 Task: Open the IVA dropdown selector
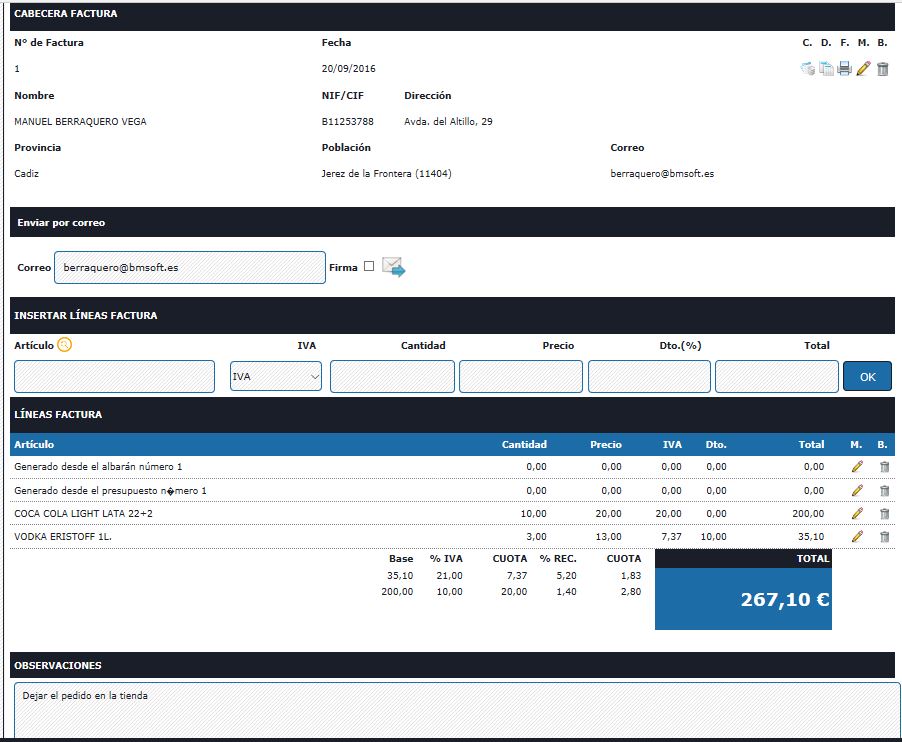[x=276, y=377]
